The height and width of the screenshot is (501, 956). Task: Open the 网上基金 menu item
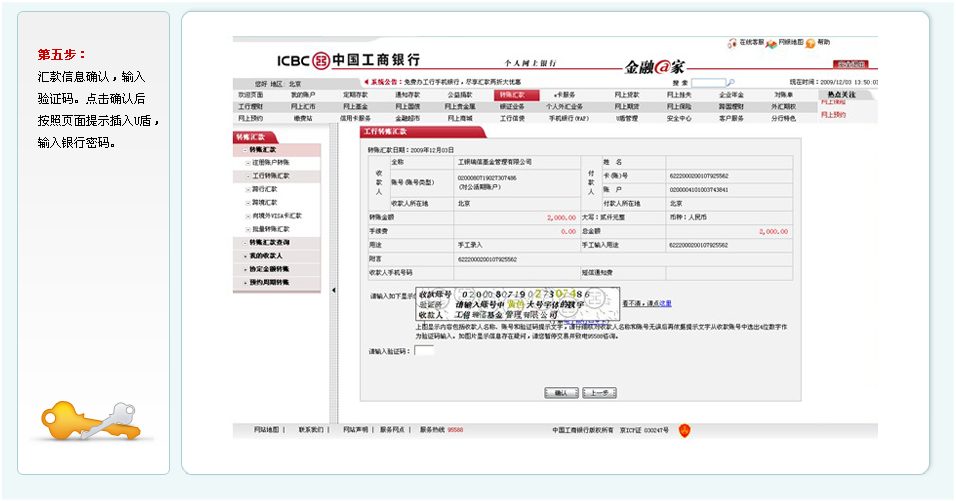point(355,107)
